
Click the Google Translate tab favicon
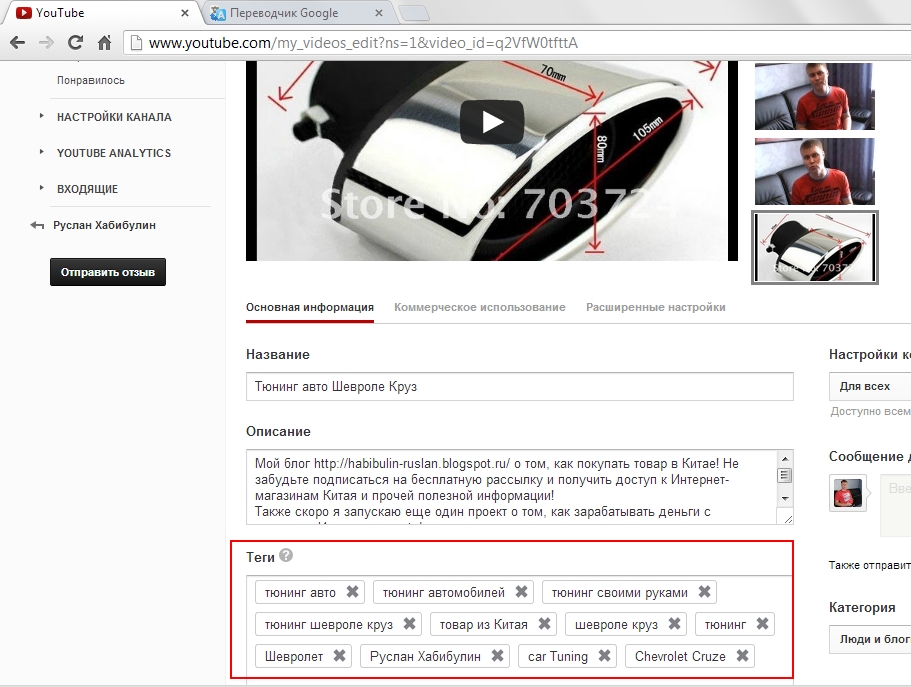pos(218,13)
